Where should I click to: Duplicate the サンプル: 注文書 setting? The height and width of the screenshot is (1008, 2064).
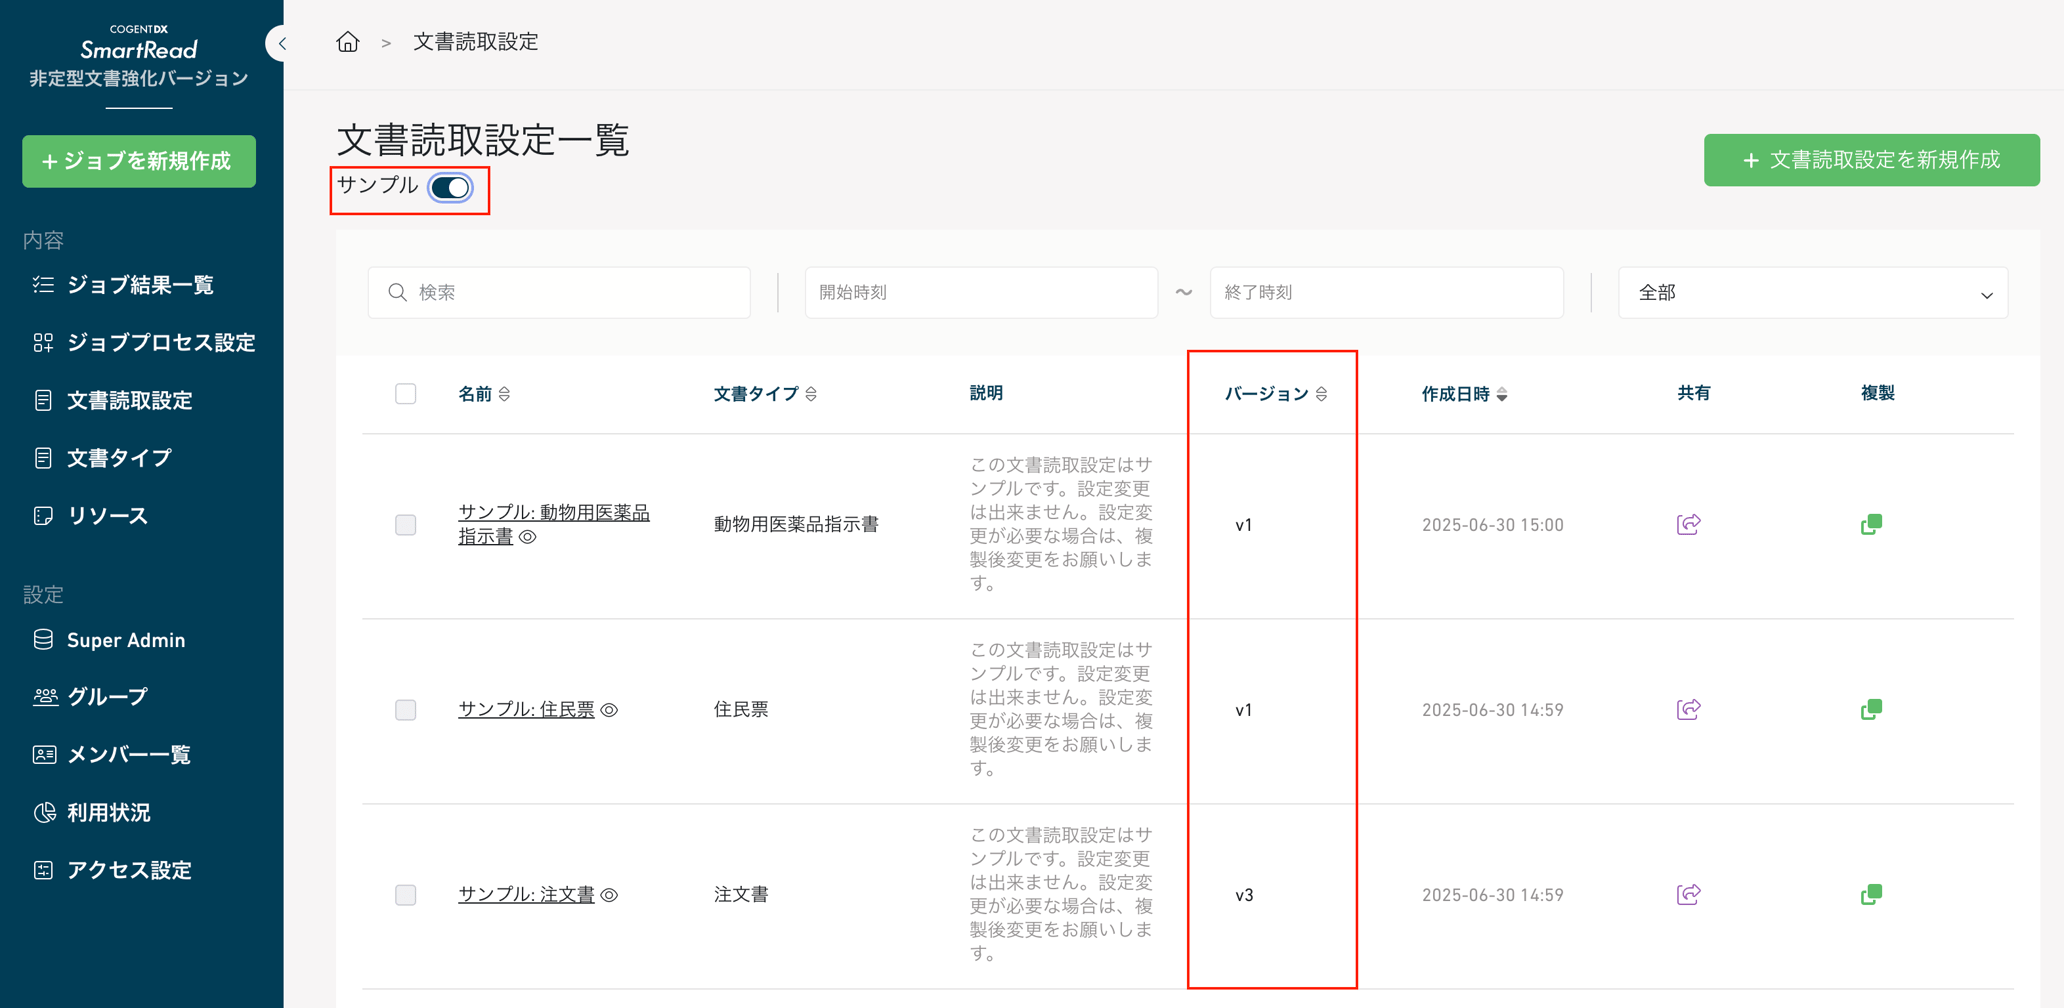tap(1872, 894)
